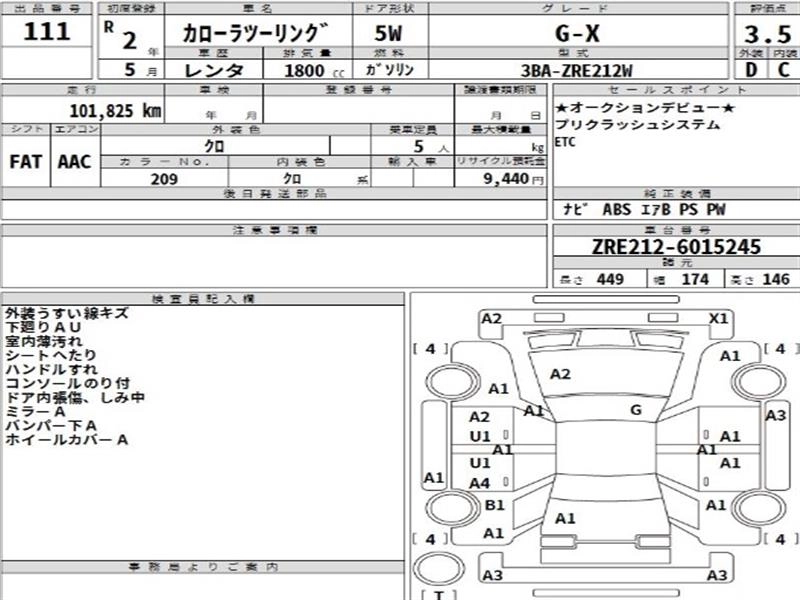Click the chassis number ZRE212-6015245
Viewport: 800px width, 600px height.
676,247
